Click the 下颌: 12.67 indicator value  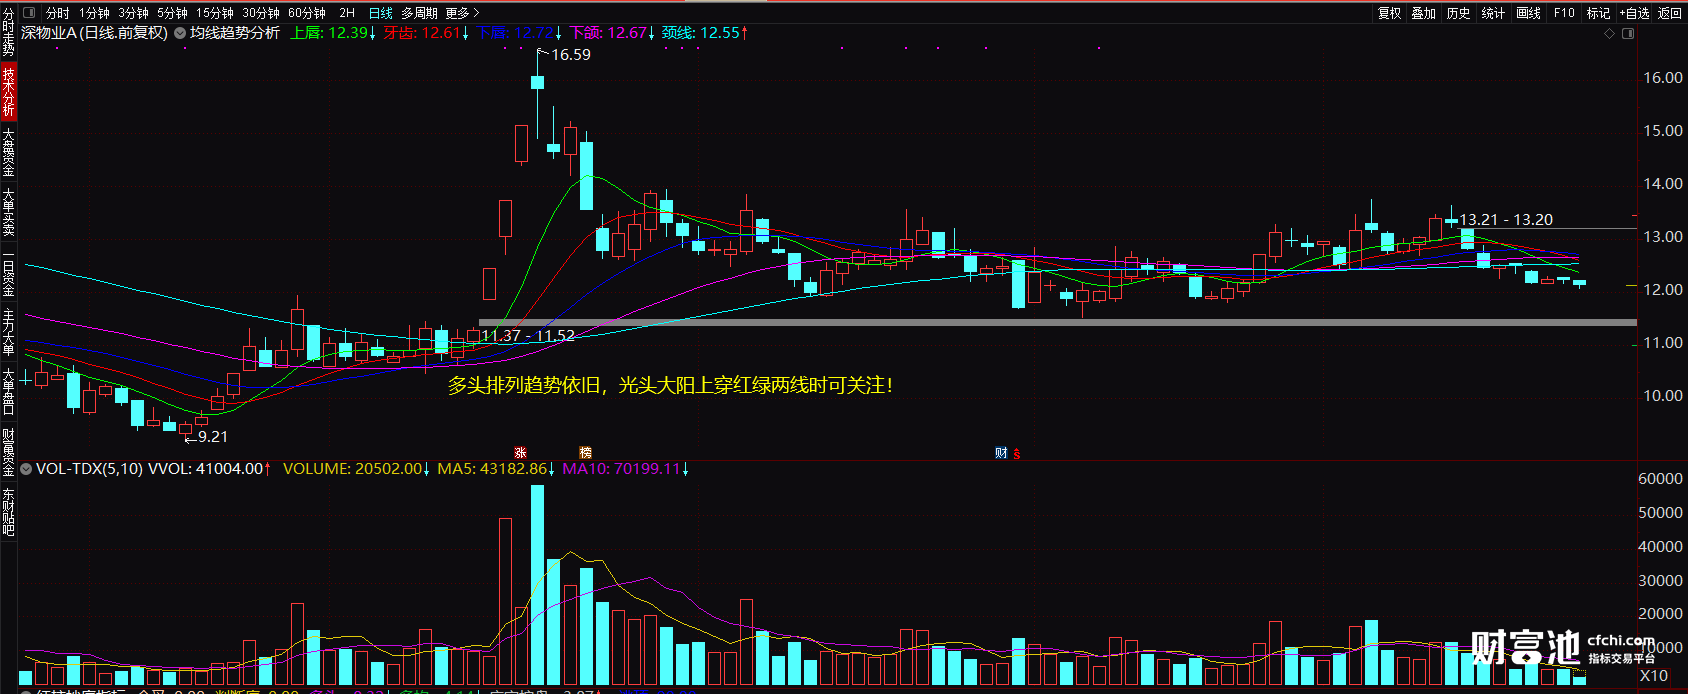point(612,33)
